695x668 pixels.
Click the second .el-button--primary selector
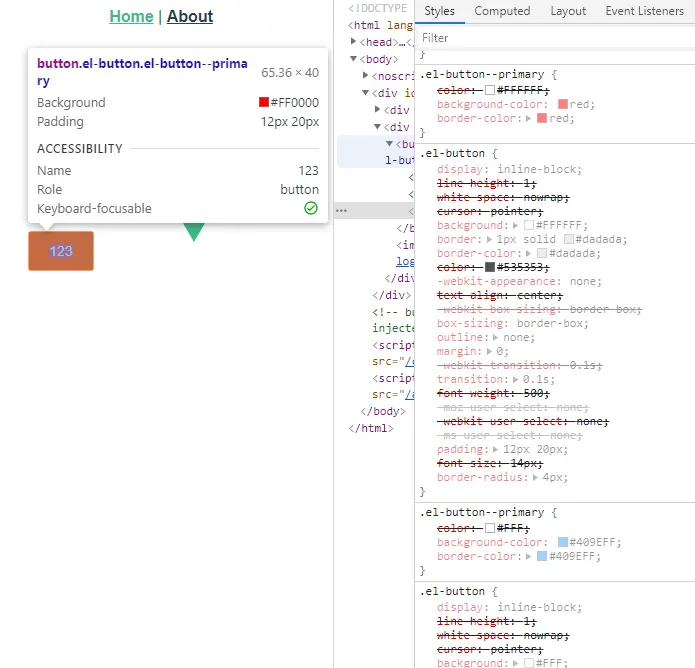click(x=482, y=512)
